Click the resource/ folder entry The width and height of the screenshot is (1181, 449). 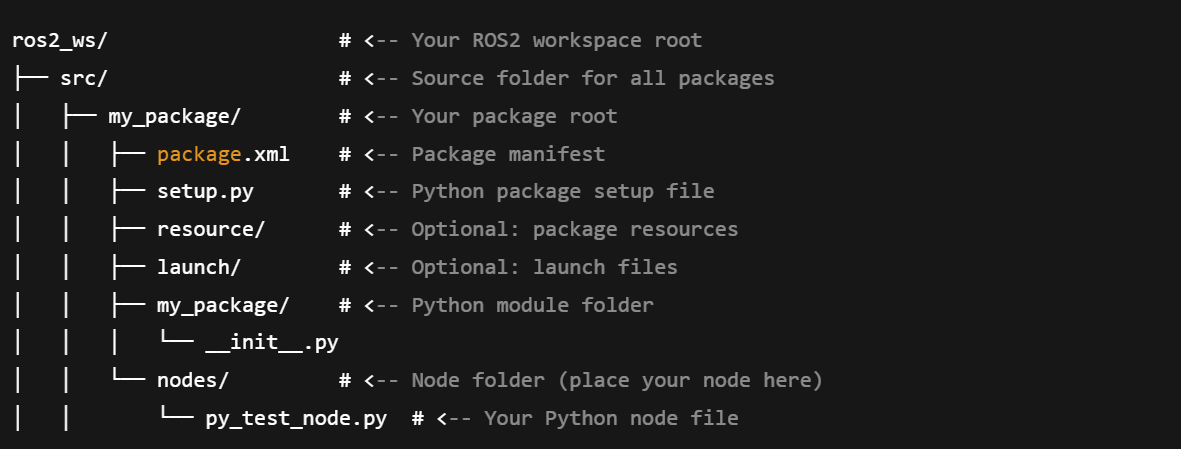[211, 229]
